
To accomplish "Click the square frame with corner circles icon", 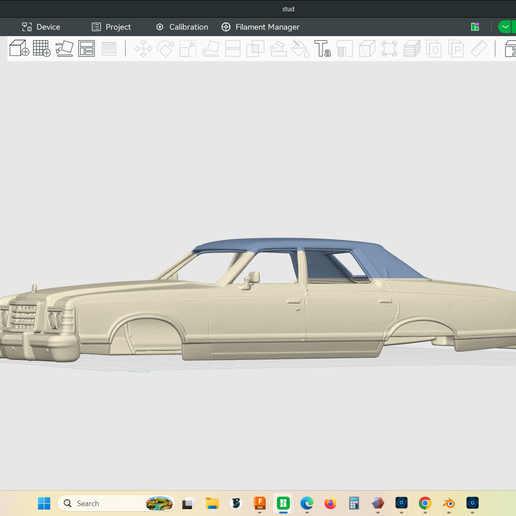I will 389,49.
